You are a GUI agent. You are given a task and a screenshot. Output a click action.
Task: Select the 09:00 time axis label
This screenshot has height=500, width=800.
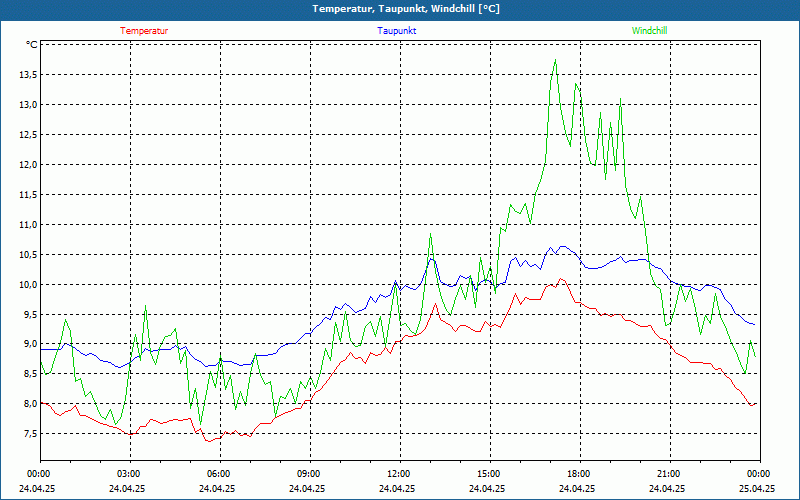[308, 474]
